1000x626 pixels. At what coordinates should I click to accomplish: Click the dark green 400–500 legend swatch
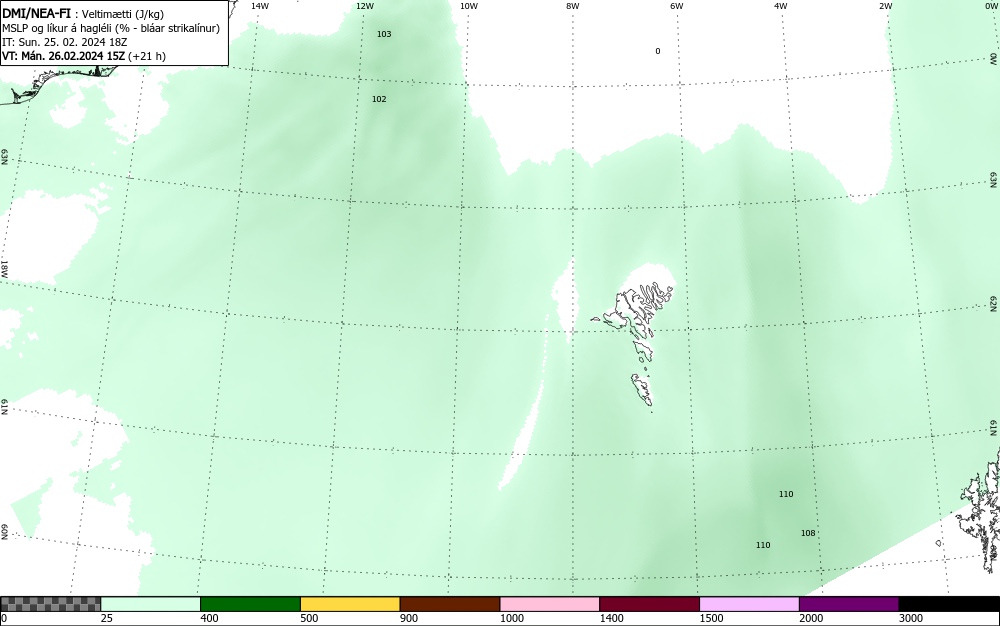coord(250,604)
